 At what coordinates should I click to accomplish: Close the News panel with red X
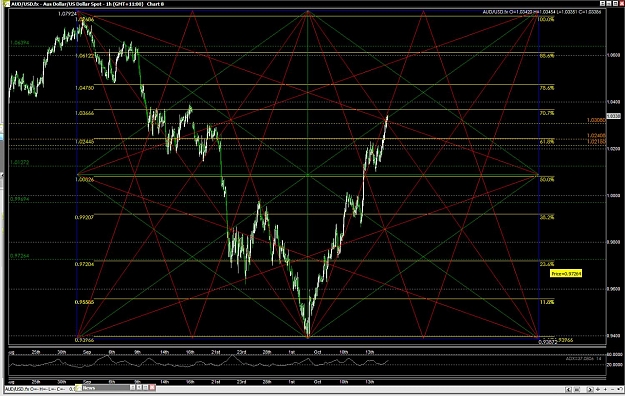[152, 388]
